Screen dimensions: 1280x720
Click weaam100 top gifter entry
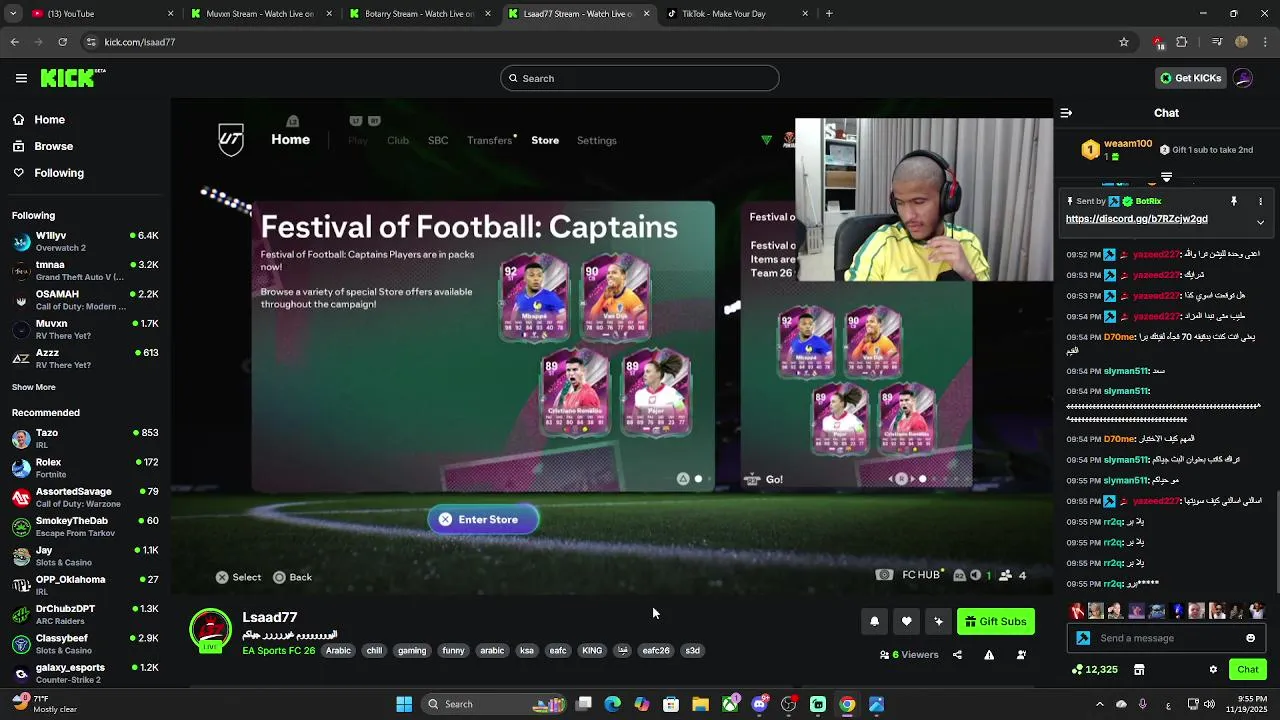pyautogui.click(x=1116, y=149)
